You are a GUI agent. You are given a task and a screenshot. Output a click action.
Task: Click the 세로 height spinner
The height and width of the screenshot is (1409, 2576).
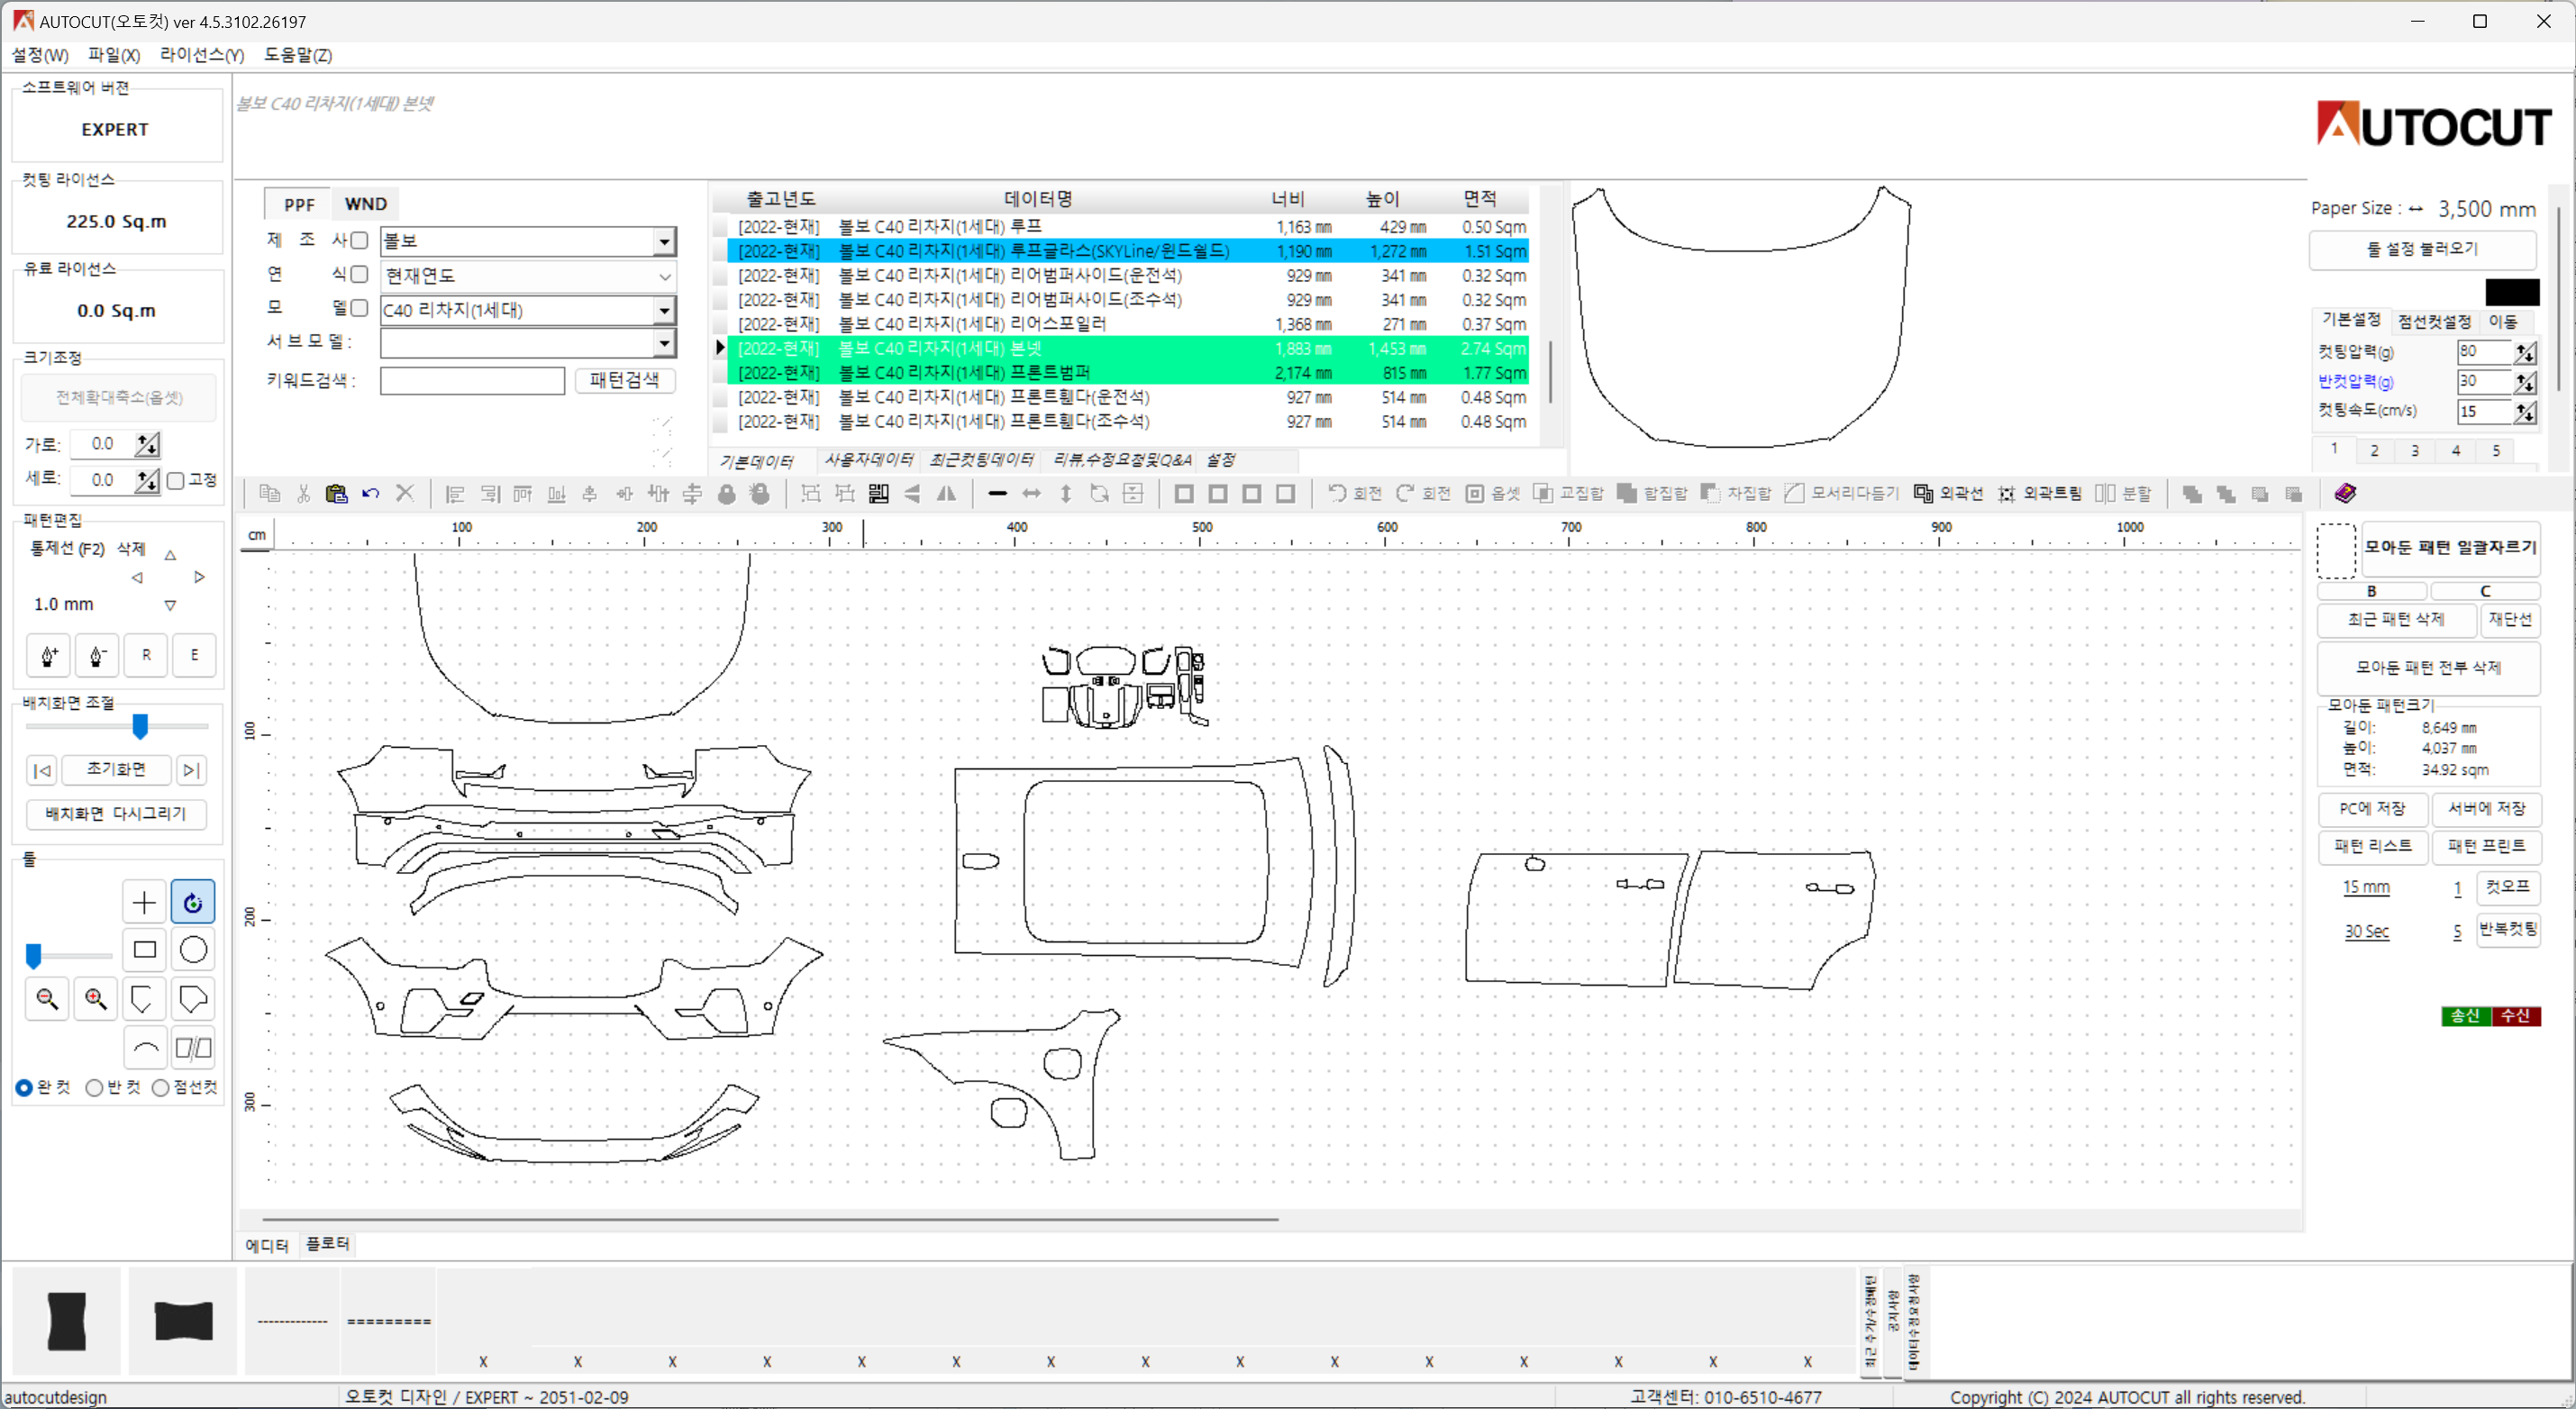(147, 480)
